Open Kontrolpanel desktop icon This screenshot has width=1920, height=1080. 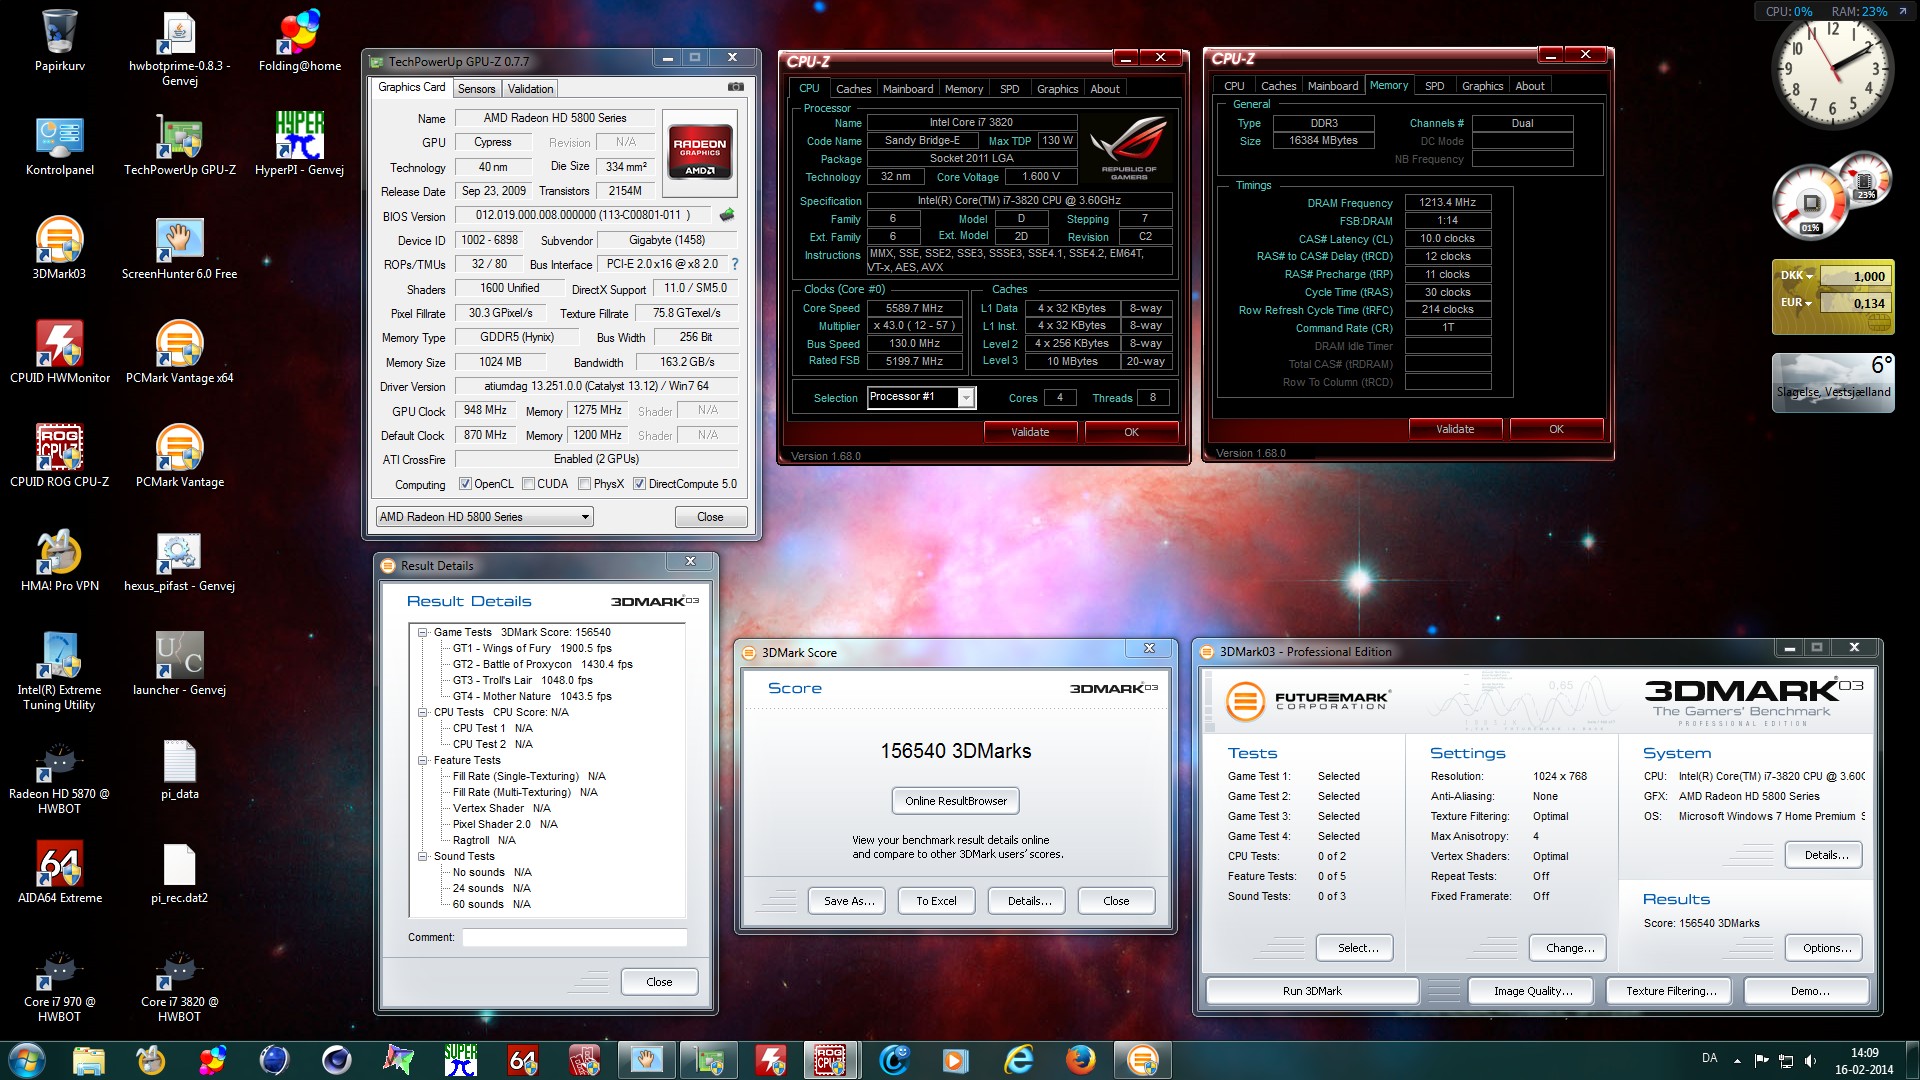click(x=60, y=146)
